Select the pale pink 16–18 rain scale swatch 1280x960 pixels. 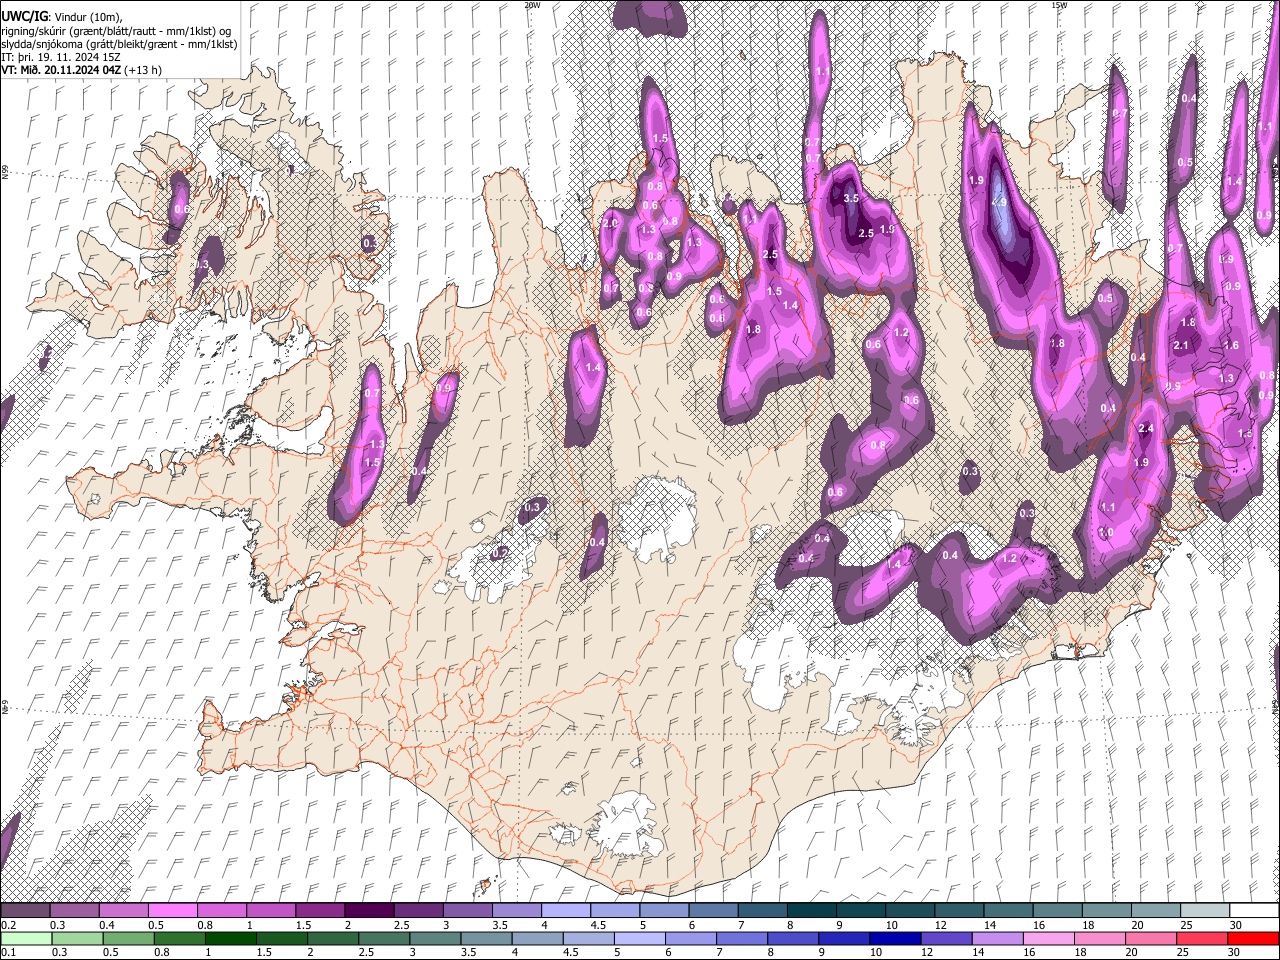pyautogui.click(x=1050, y=938)
